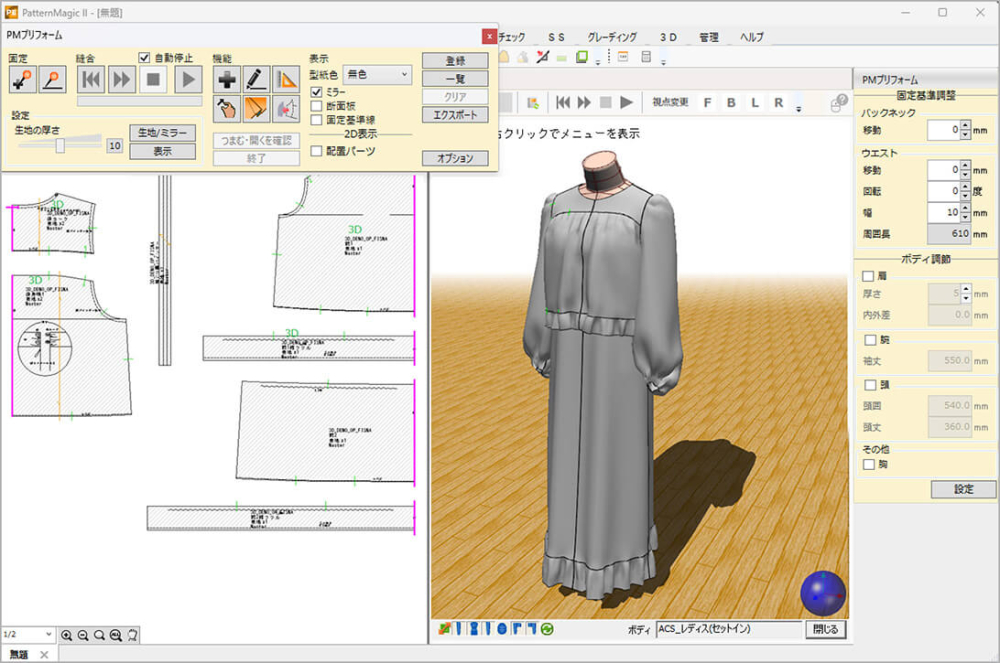Enable the 断面板 checkbox
The height and width of the screenshot is (663, 1000).
point(317,106)
